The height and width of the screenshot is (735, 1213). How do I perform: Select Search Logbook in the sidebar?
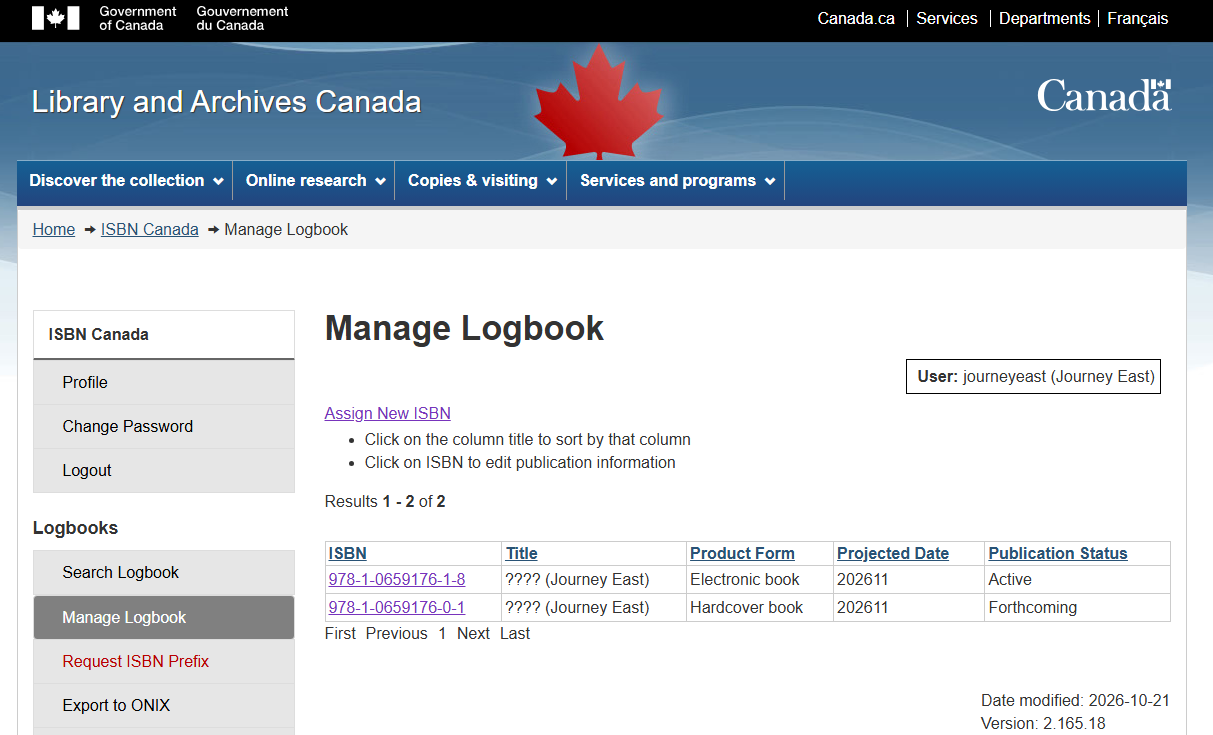coord(164,572)
